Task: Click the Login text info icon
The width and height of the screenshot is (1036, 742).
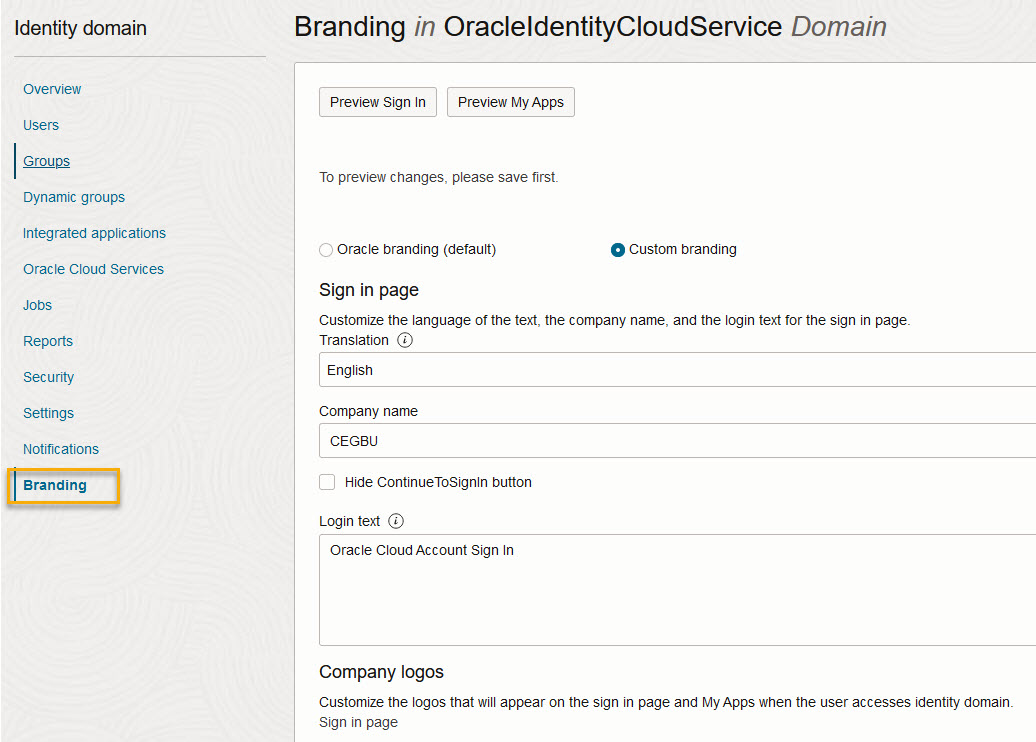Action: pos(396,521)
